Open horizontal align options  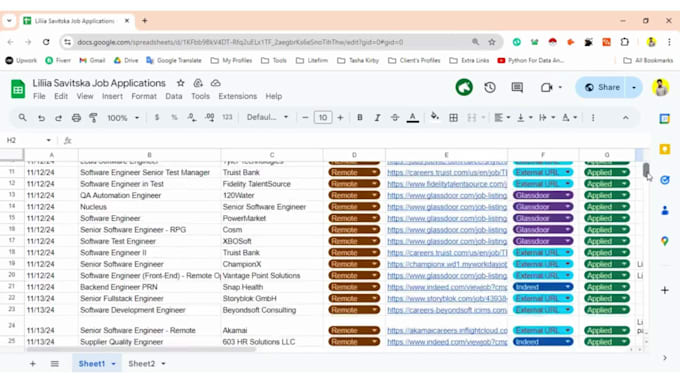[502, 118]
